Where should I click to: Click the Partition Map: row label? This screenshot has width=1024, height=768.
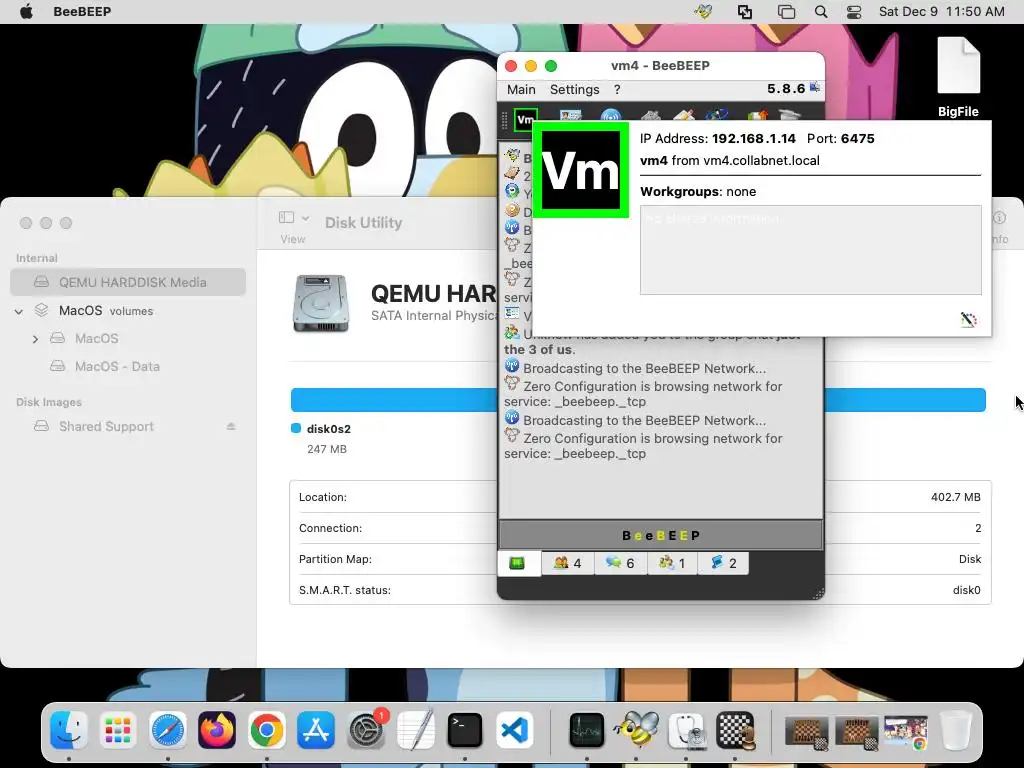tap(335, 559)
